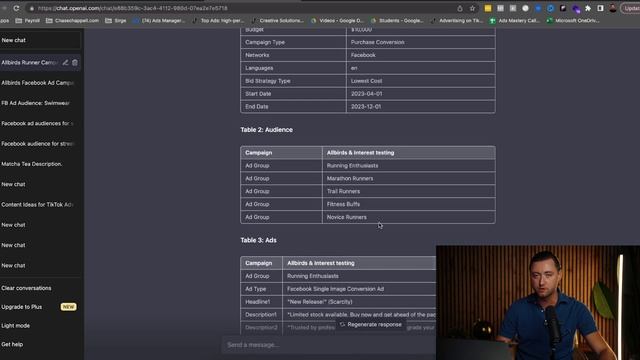
Task: Click the "New Release!" (Scarcity) headline cell
Action: 359,302
